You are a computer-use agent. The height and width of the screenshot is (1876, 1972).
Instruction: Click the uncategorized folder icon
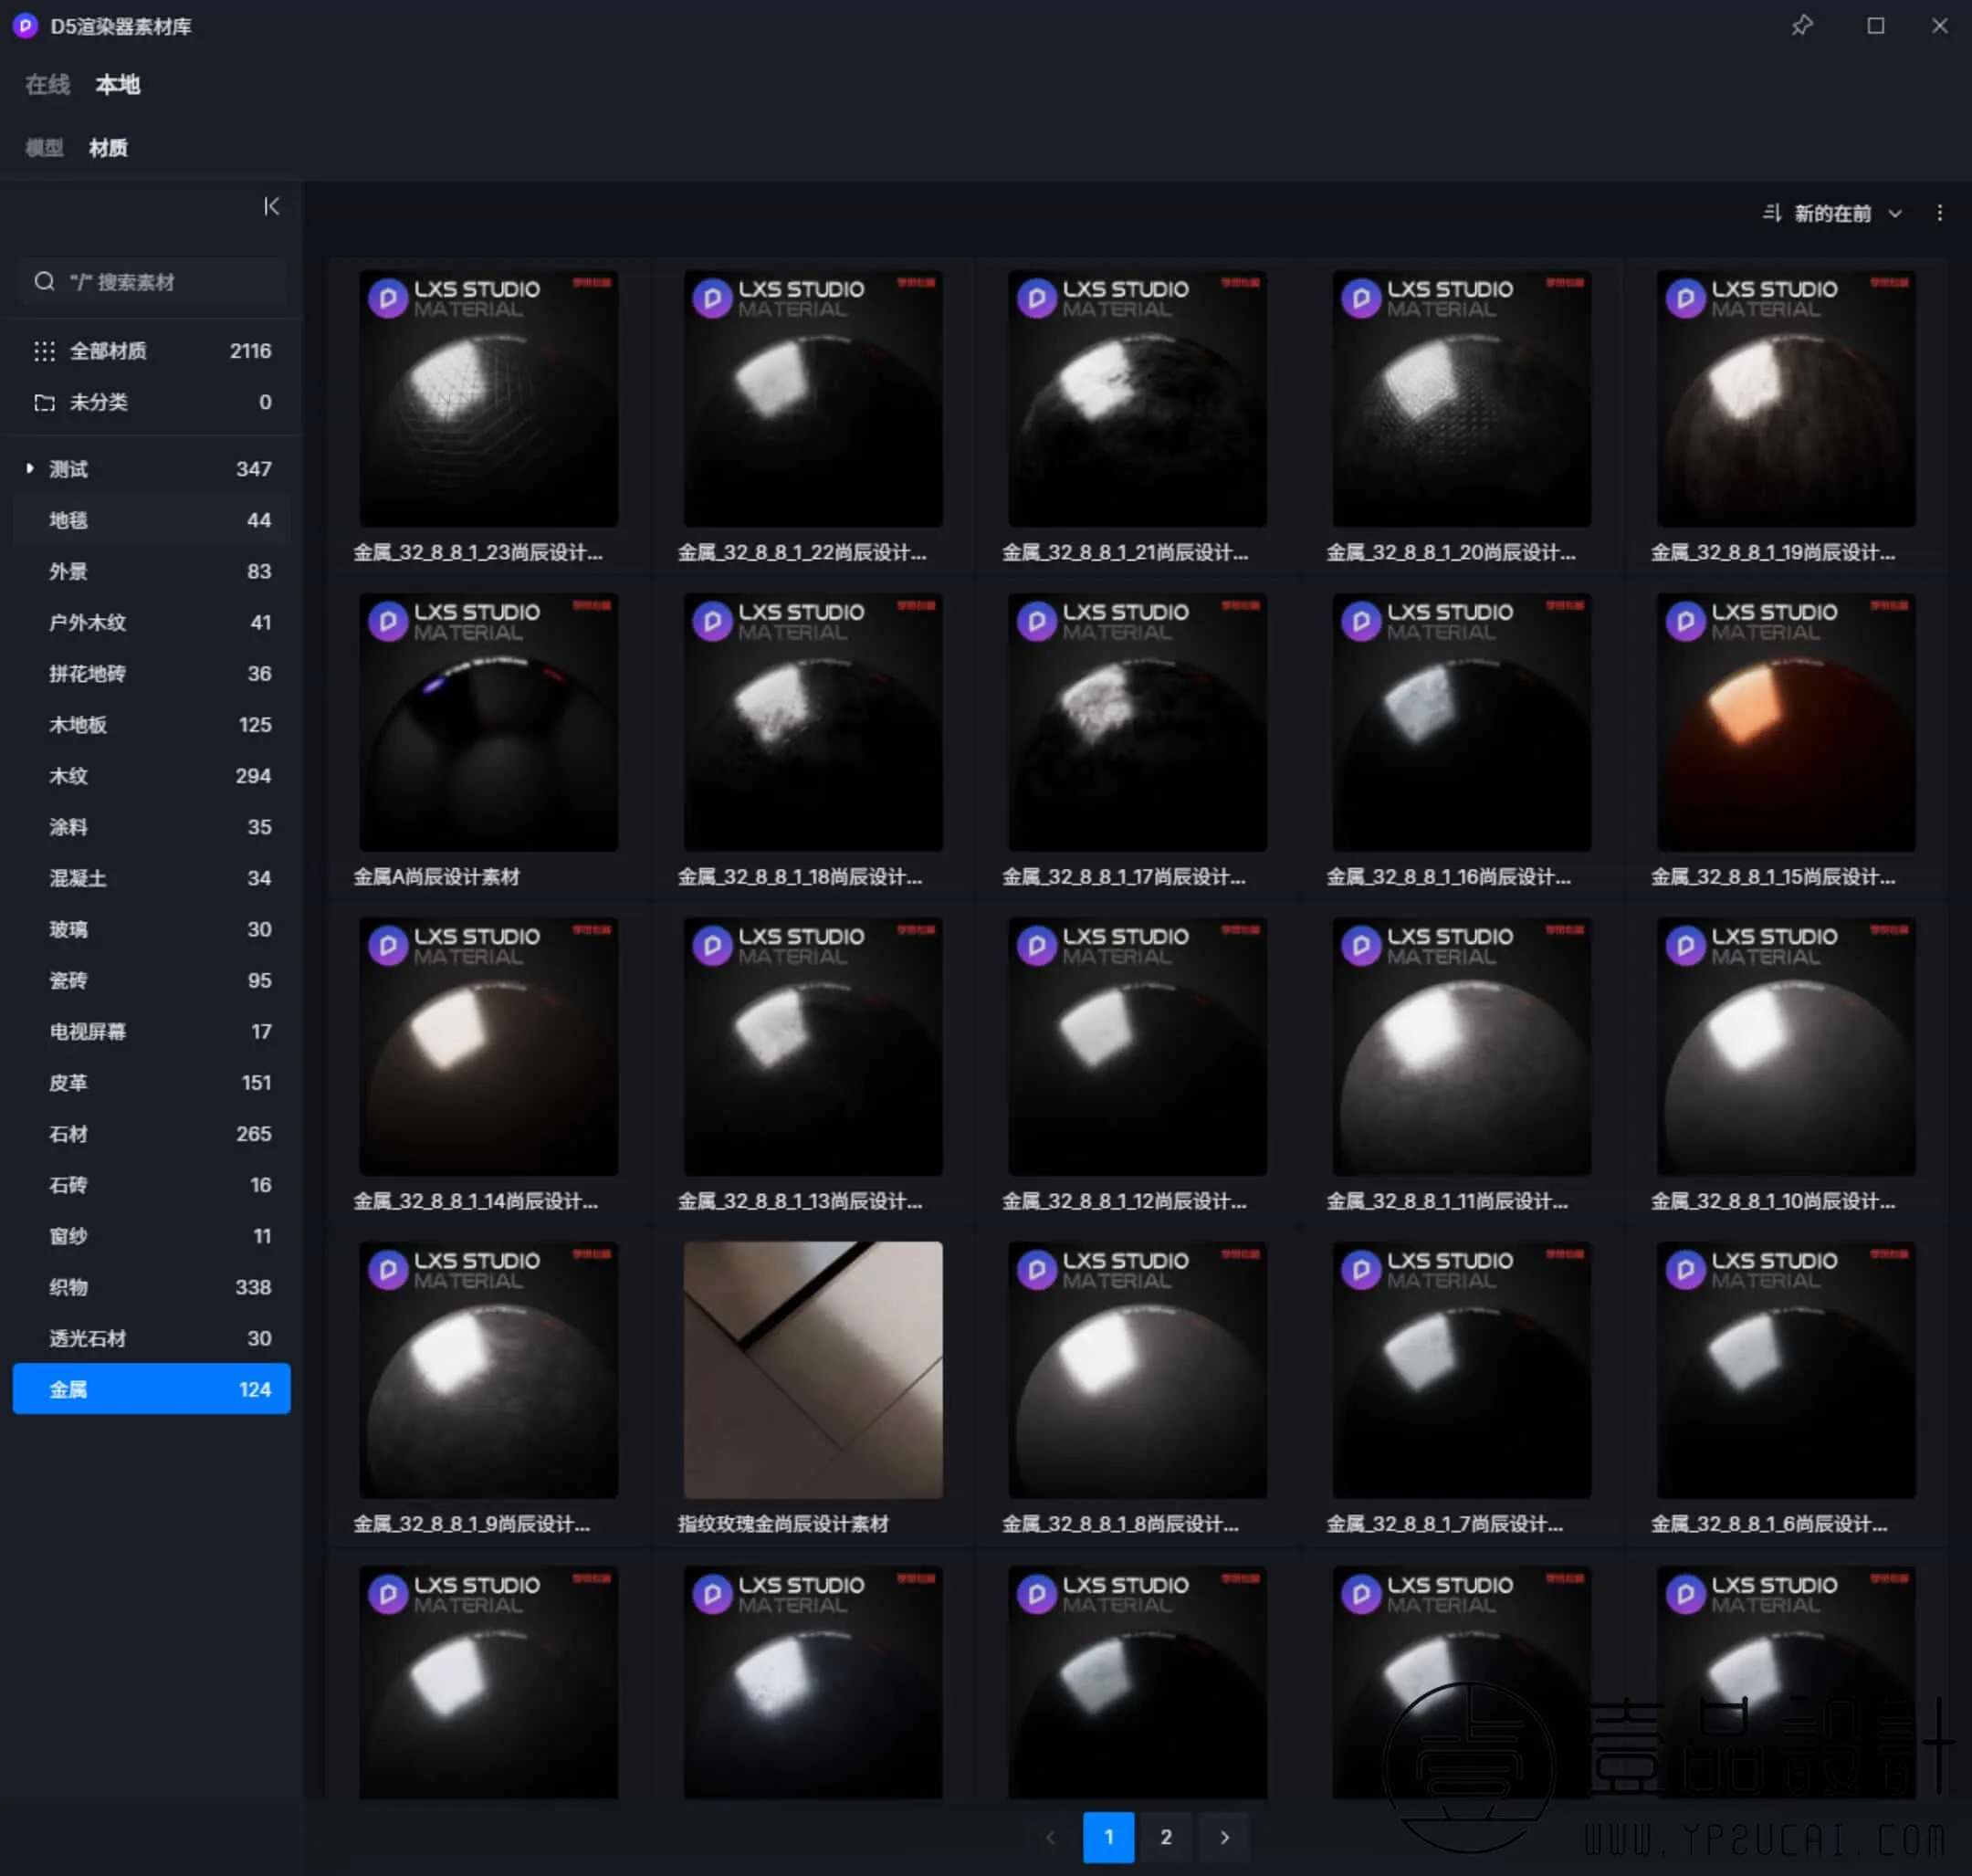pos(44,402)
